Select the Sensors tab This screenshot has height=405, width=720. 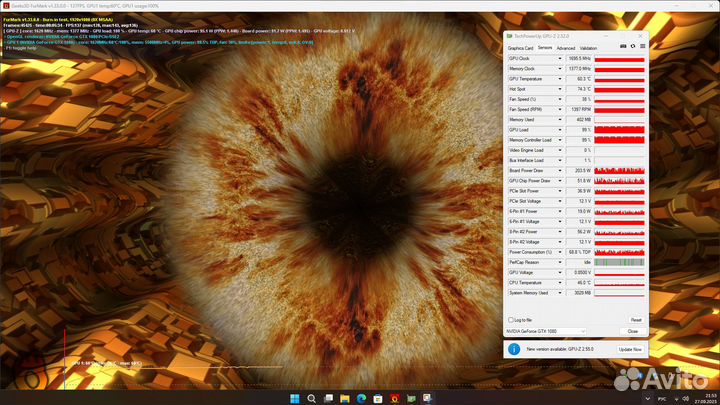pos(545,48)
